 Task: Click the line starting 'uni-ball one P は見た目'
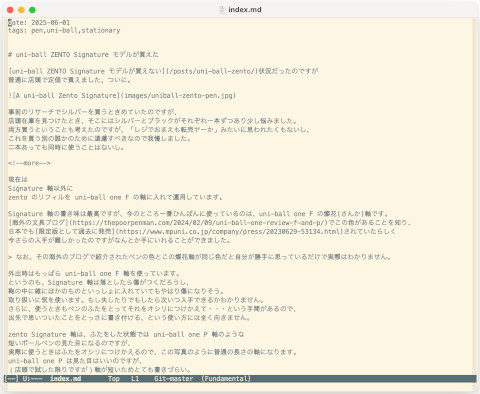[x=76, y=361]
